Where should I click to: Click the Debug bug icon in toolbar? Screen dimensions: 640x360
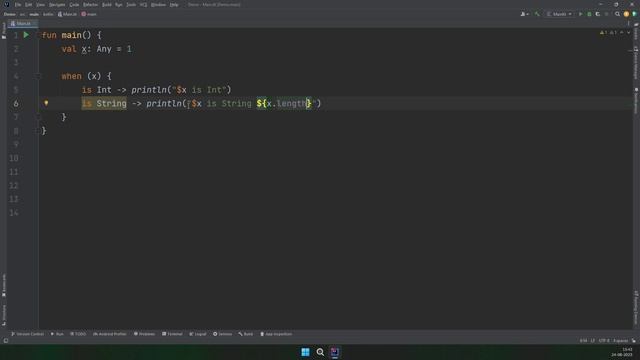click(589, 14)
